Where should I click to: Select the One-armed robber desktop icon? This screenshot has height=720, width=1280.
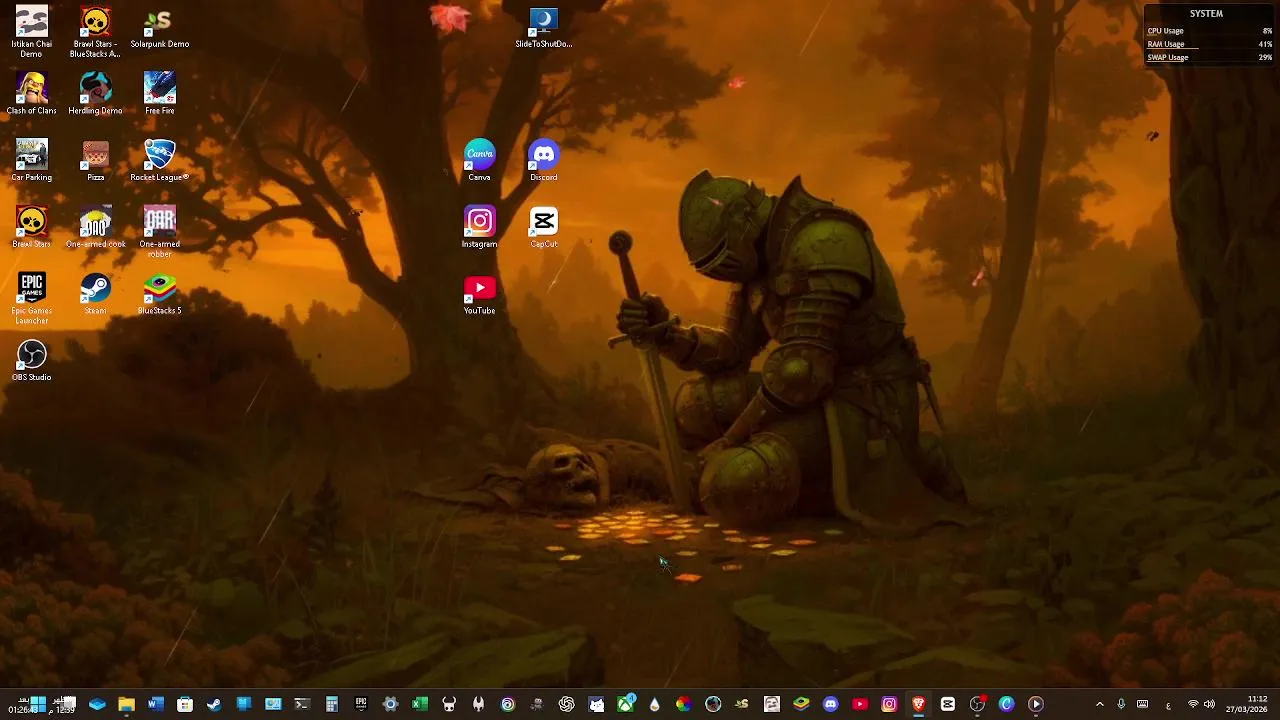tap(159, 232)
